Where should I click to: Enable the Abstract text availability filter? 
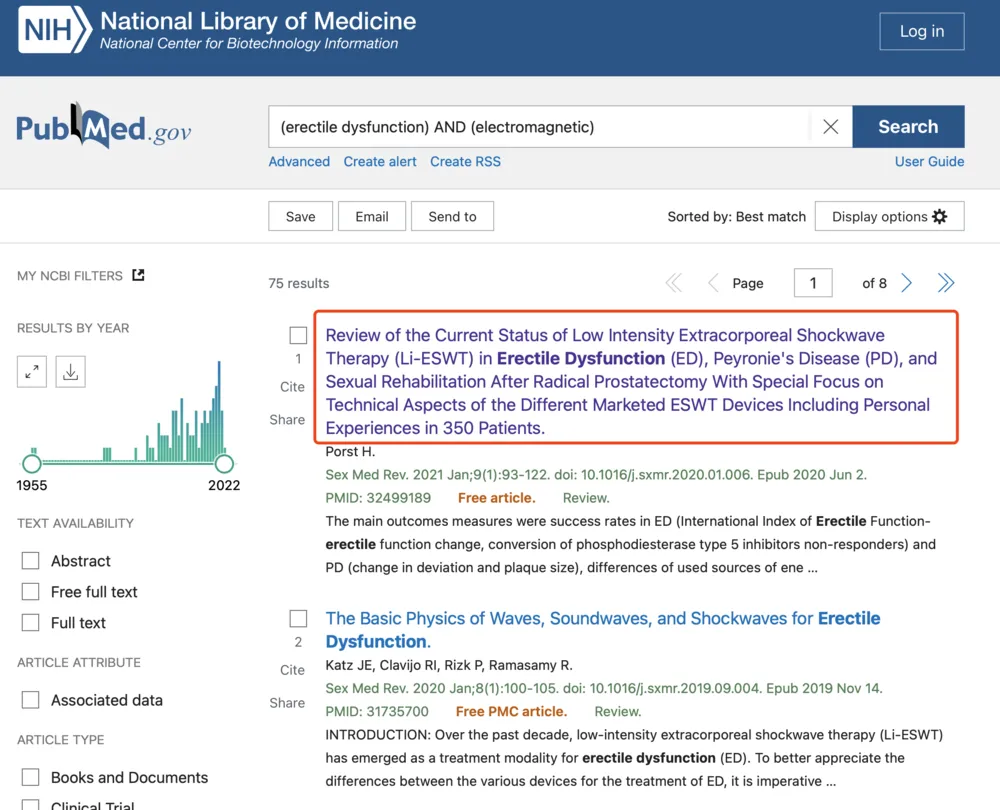coord(31,561)
